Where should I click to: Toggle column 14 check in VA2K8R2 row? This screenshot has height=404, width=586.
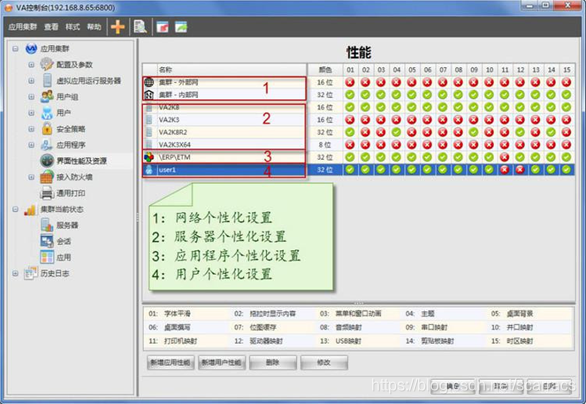(551, 132)
